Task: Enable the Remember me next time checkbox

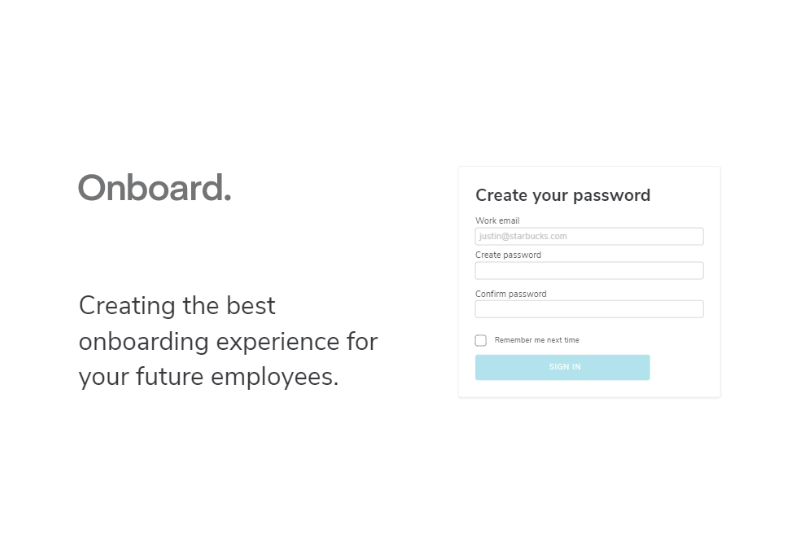Action: pyautogui.click(x=481, y=341)
